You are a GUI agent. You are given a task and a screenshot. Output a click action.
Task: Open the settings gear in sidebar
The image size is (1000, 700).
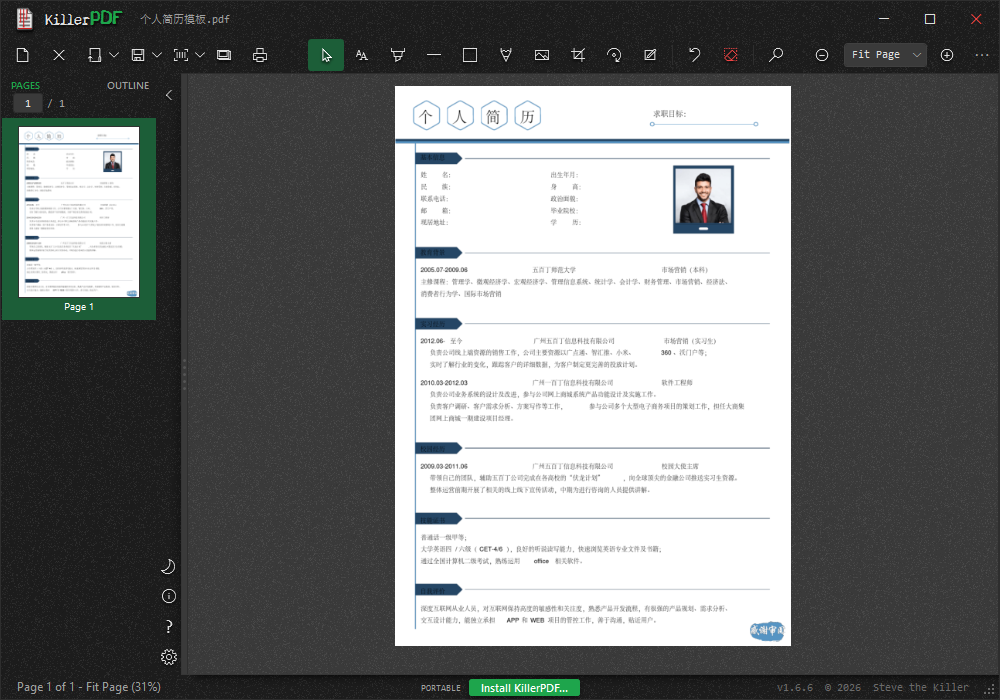click(x=168, y=657)
